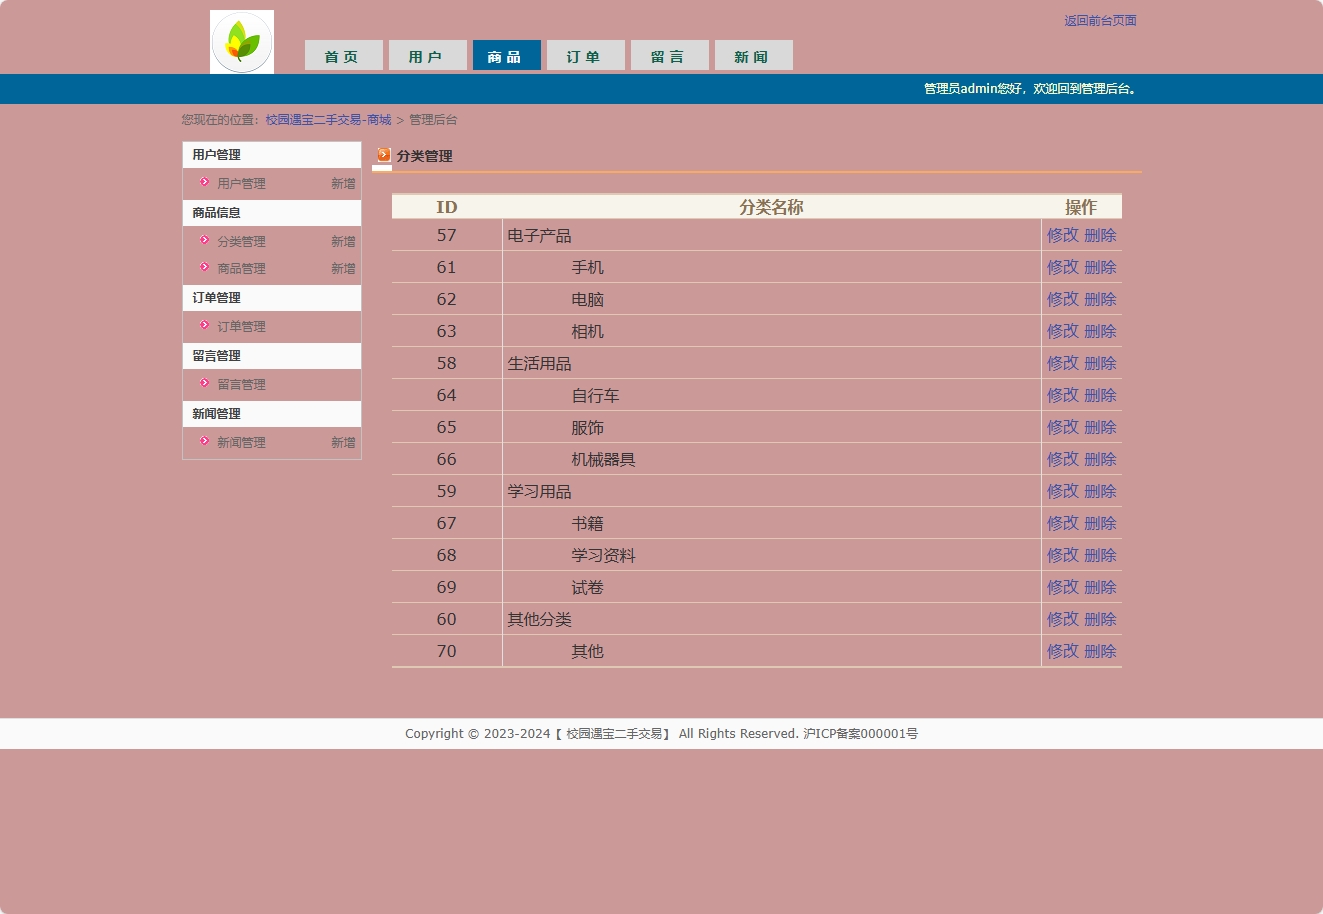1323x914 pixels.
Task: Open the 留言 navigation tab
Action: pos(669,56)
